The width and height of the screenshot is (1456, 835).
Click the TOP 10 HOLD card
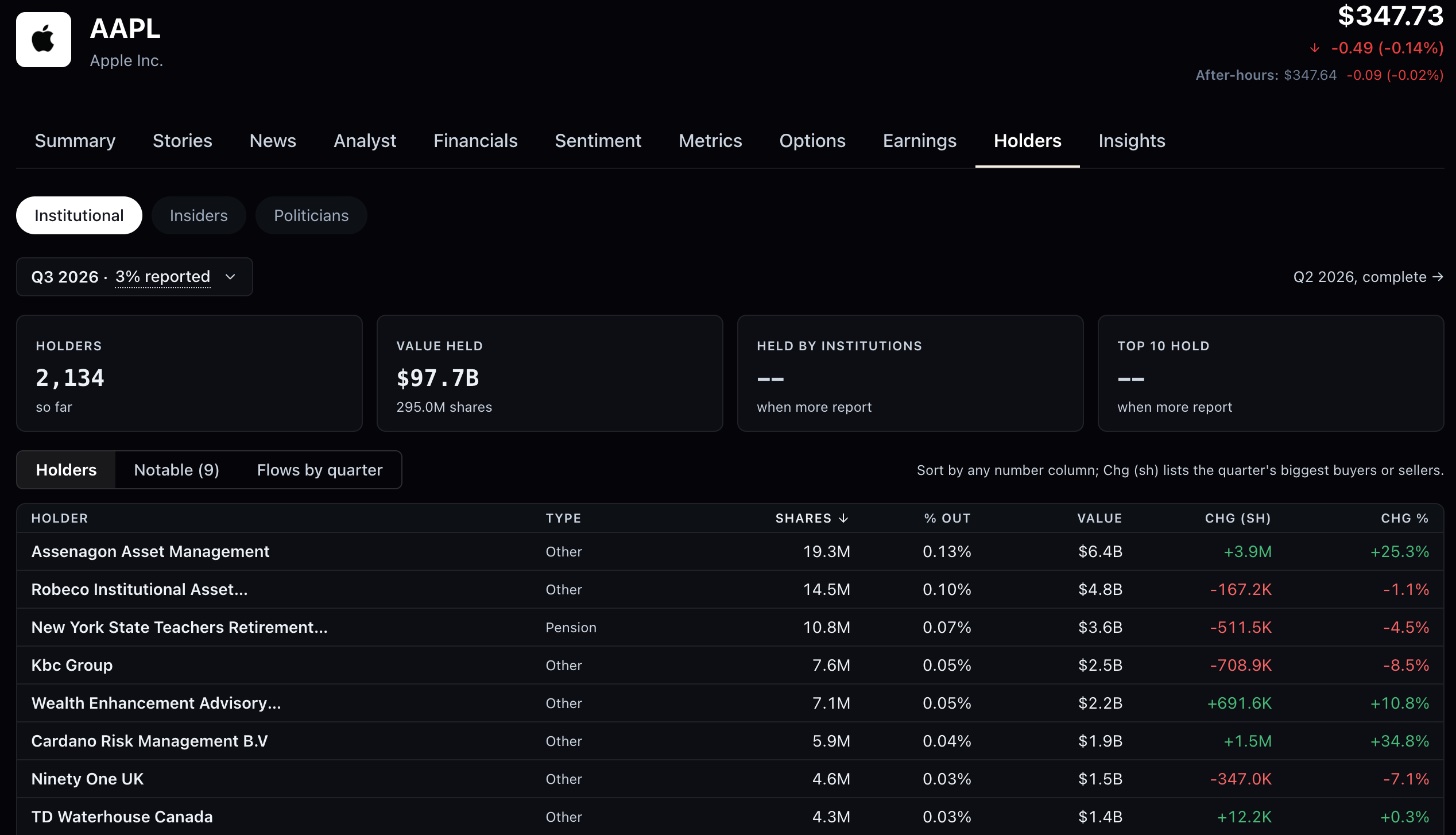[1271, 374]
